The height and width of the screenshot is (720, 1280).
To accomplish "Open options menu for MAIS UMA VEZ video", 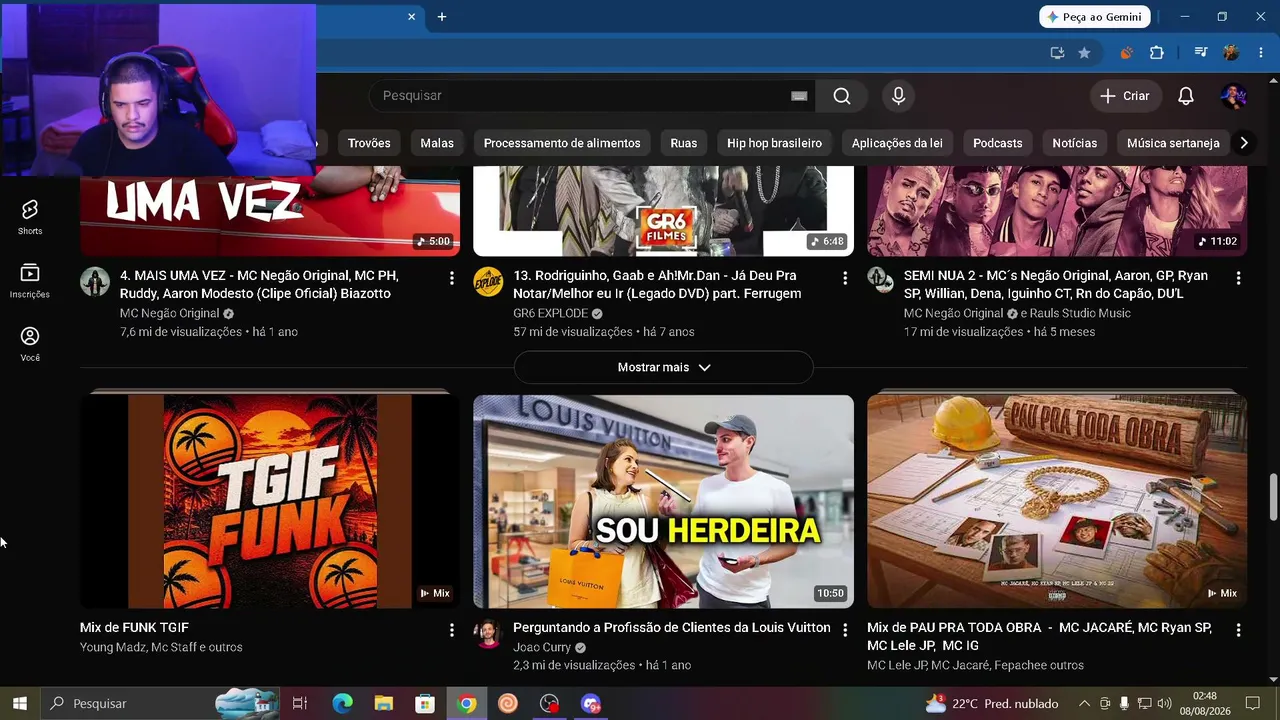I will [x=451, y=278].
